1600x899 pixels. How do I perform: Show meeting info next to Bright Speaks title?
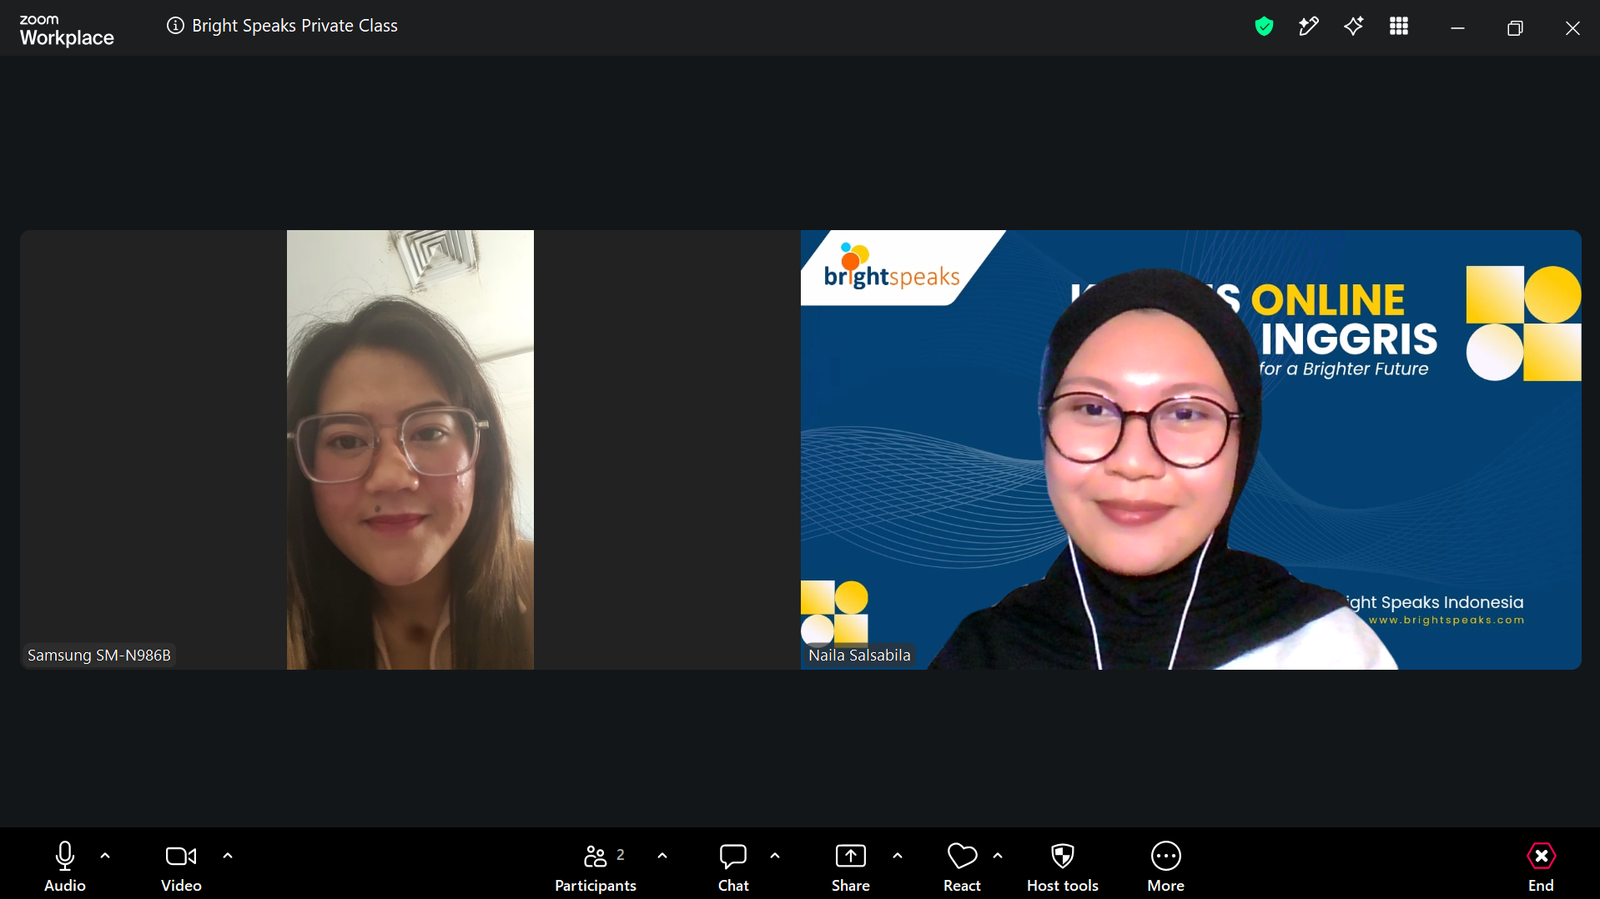tap(175, 26)
